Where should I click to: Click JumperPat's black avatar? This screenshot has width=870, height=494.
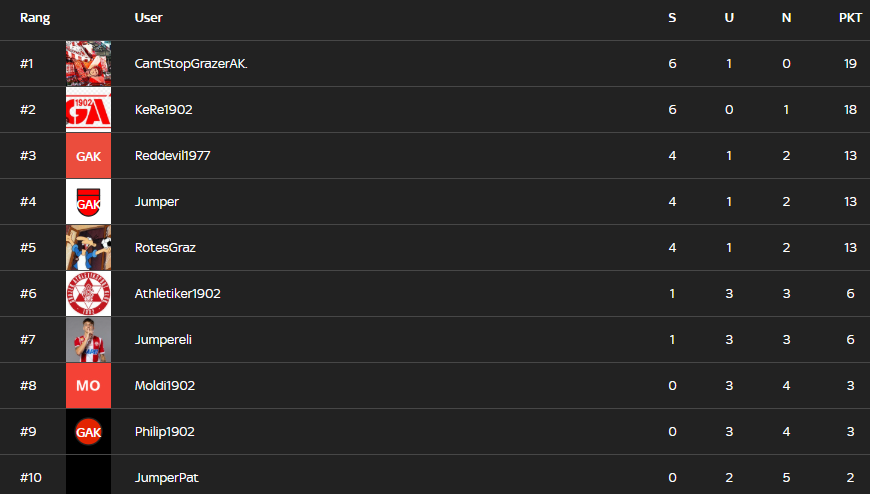88,476
